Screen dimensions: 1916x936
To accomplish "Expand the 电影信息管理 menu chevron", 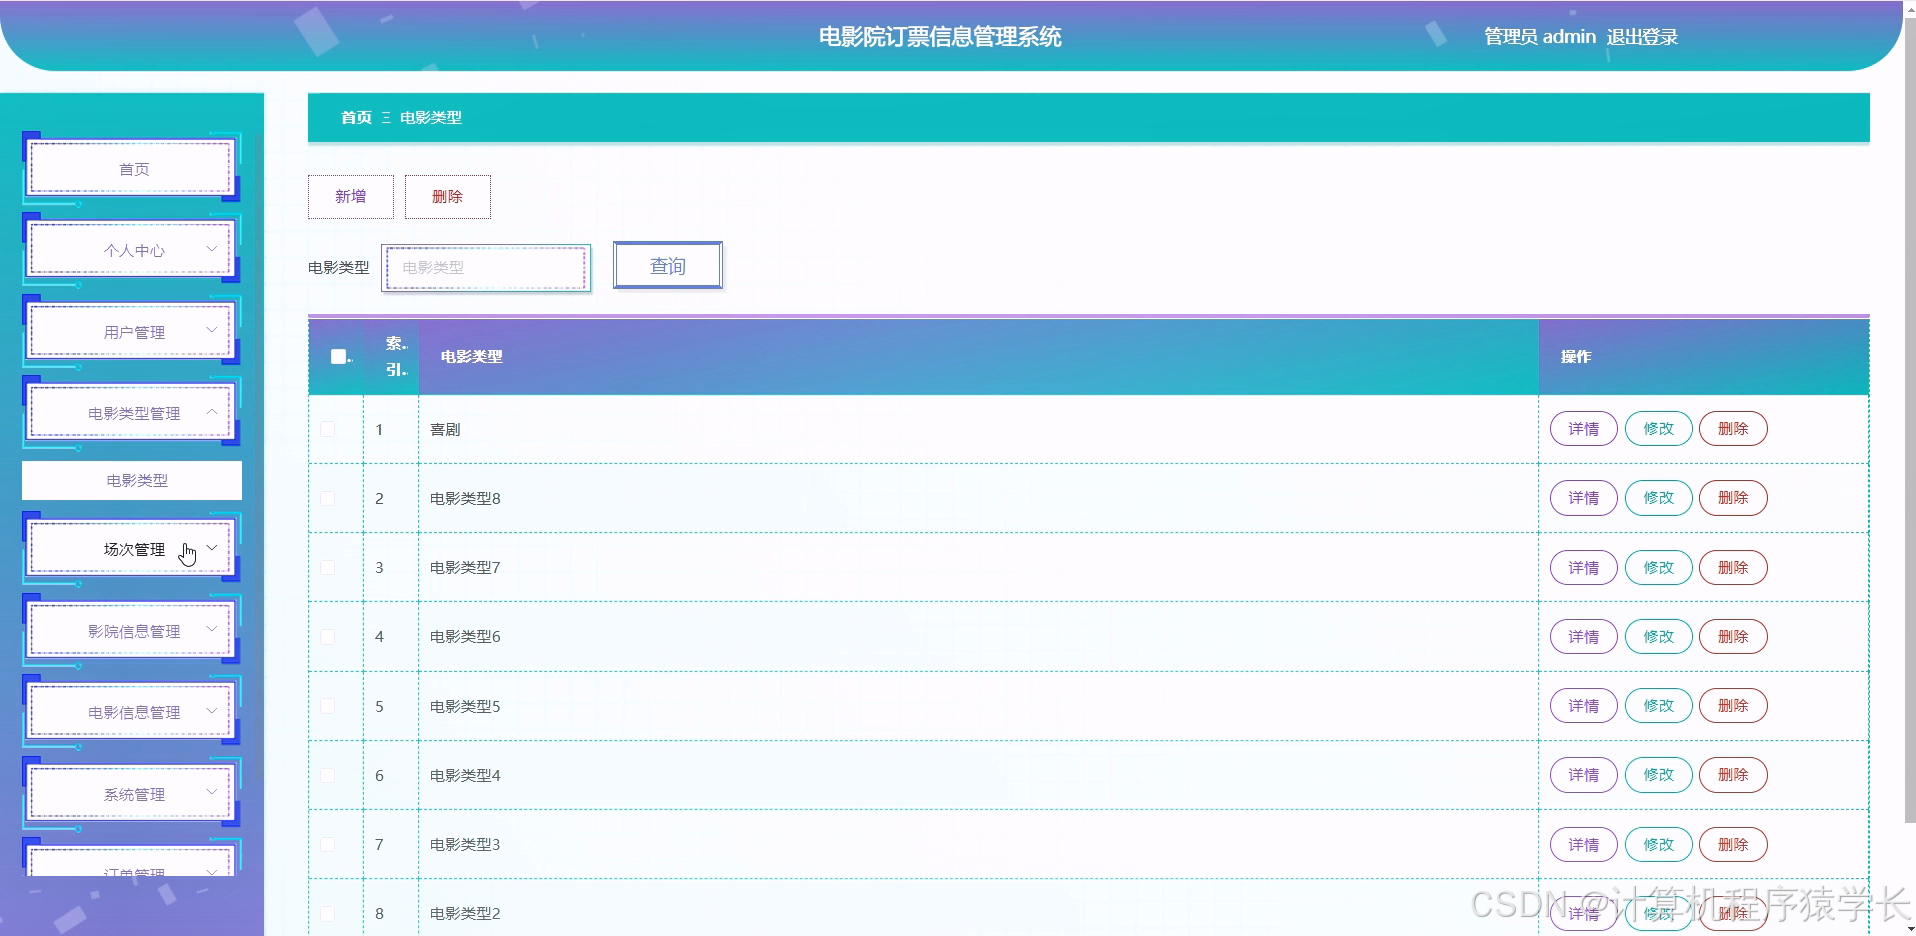I will (211, 710).
